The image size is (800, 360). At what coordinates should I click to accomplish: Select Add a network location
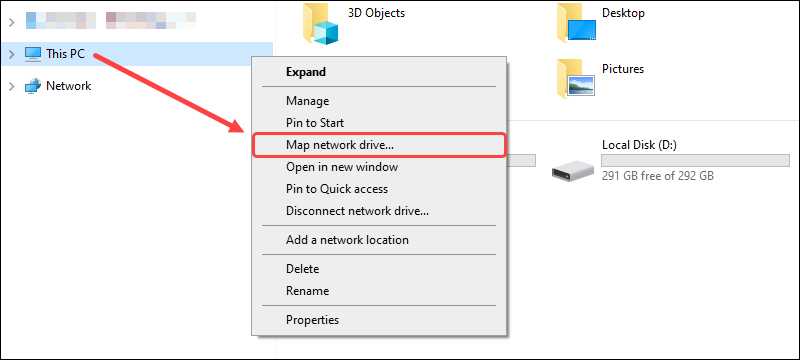tap(379, 240)
